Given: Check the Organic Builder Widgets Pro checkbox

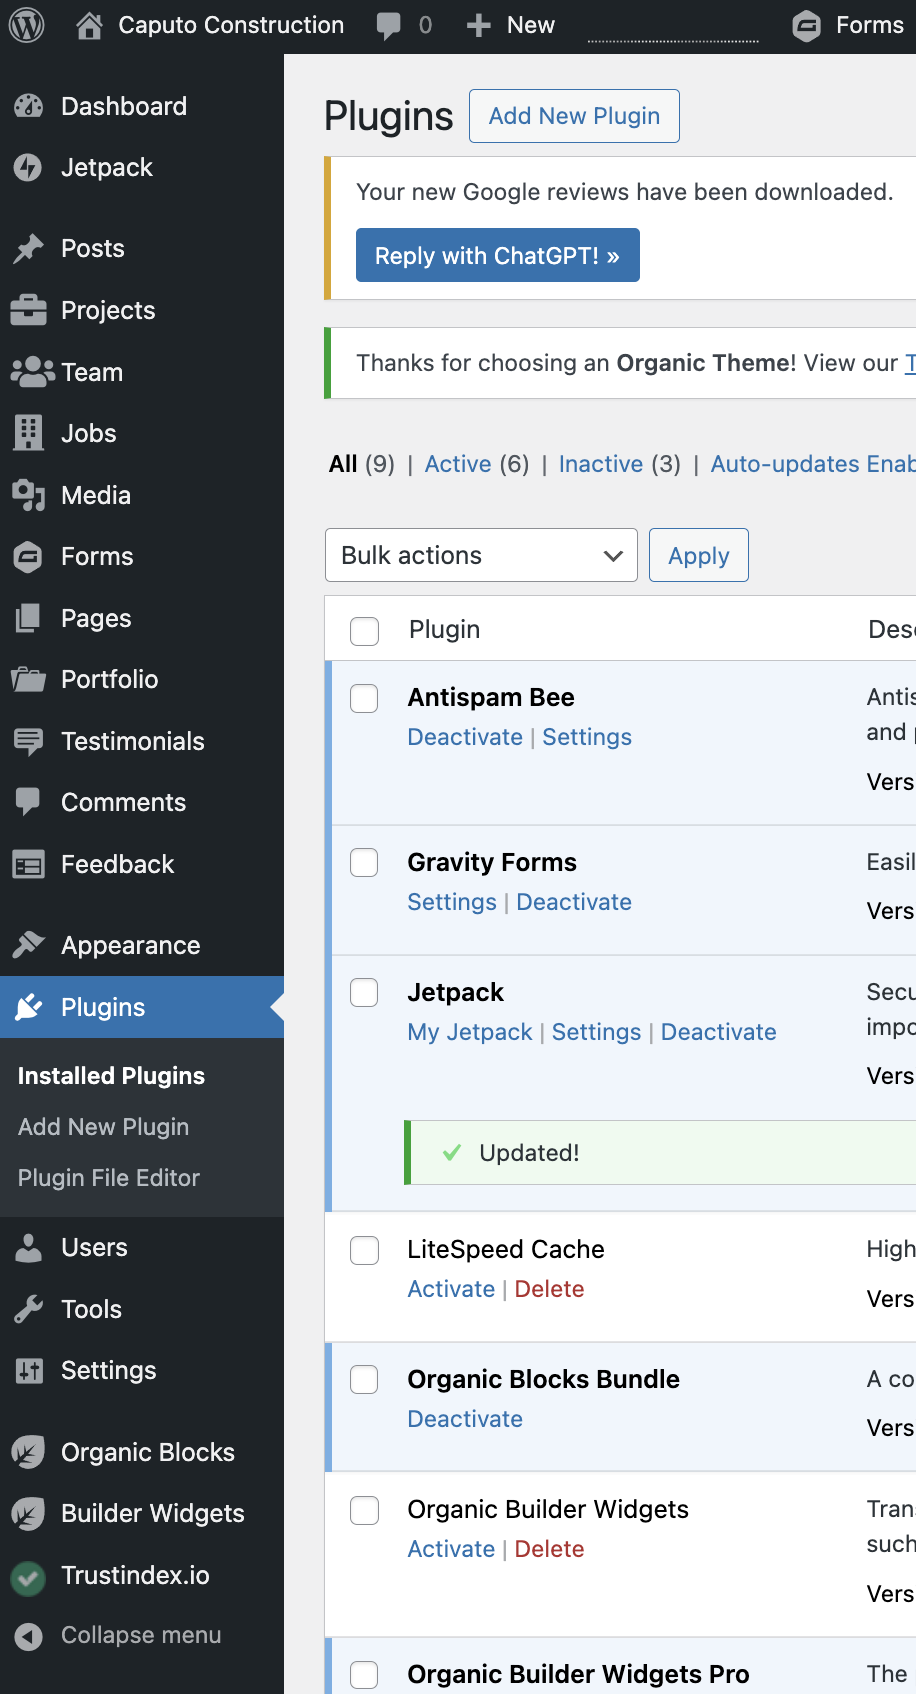Looking at the screenshot, I should (x=364, y=1675).
